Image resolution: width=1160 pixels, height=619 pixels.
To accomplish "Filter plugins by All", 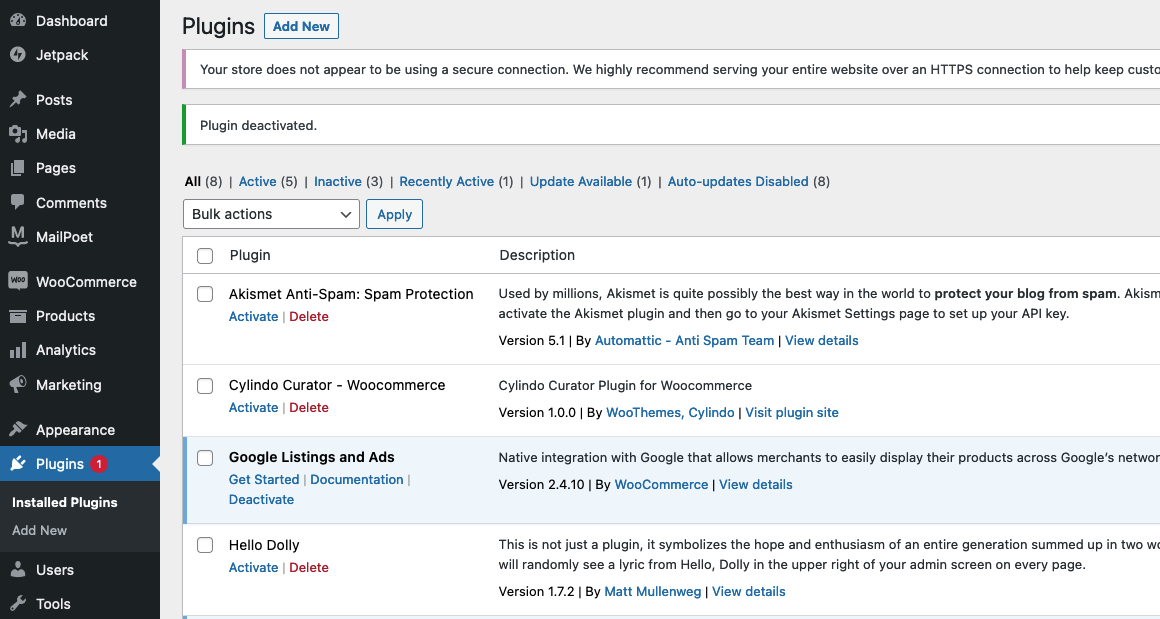I will click(193, 181).
